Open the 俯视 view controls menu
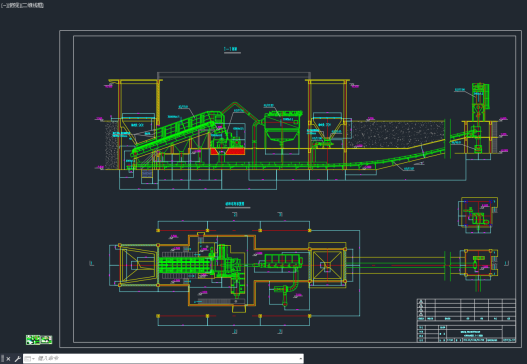Viewport: 527px width, 364px height. click(x=13, y=5)
